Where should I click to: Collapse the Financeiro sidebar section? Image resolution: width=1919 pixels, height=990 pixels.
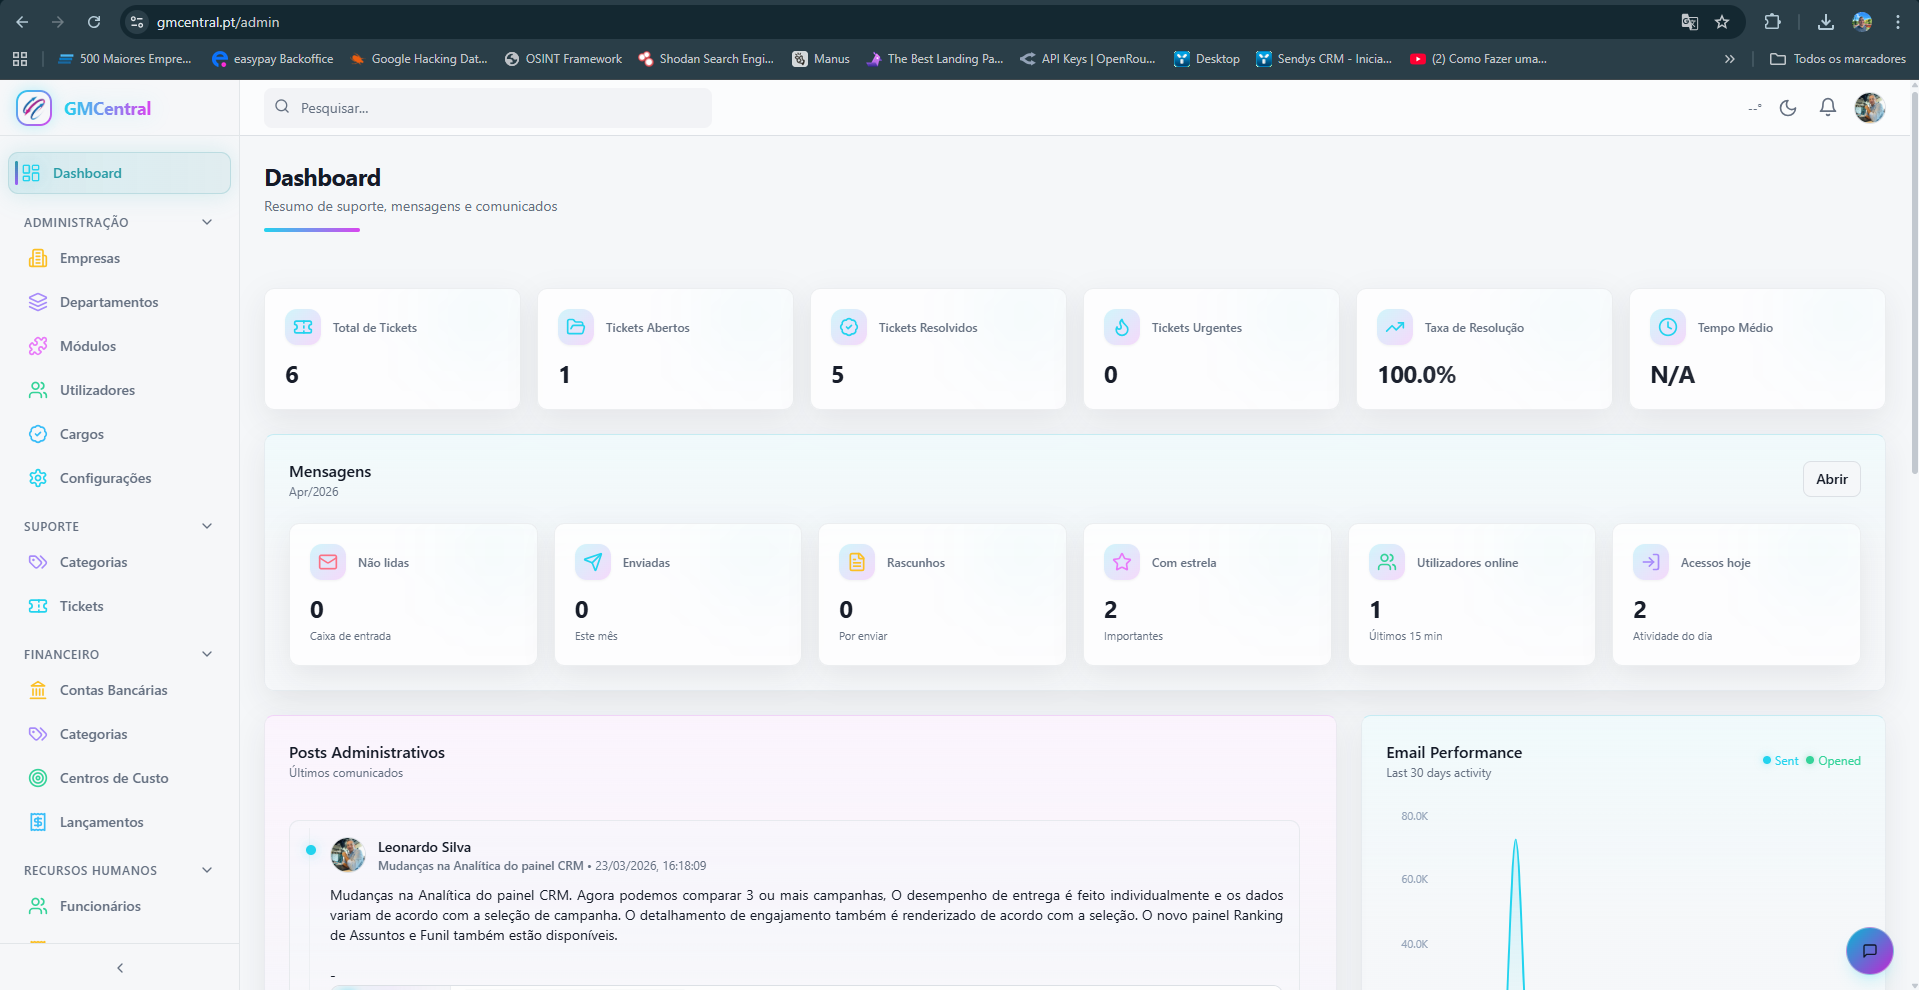click(x=207, y=654)
